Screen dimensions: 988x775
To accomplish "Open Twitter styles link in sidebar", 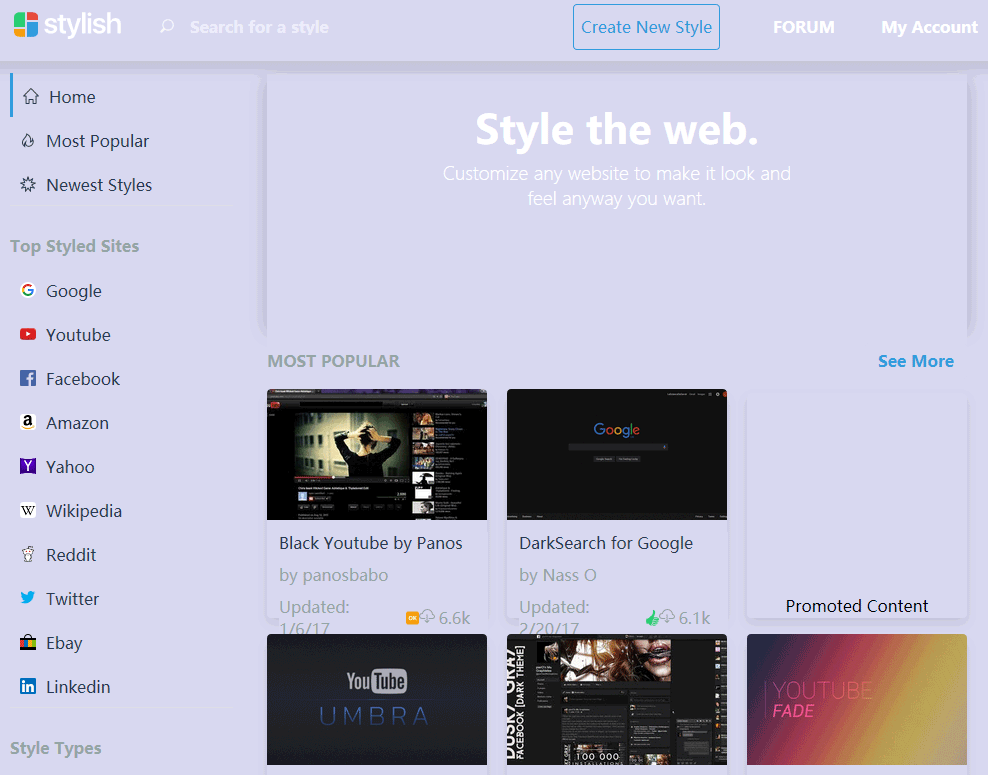I will click(72, 599).
